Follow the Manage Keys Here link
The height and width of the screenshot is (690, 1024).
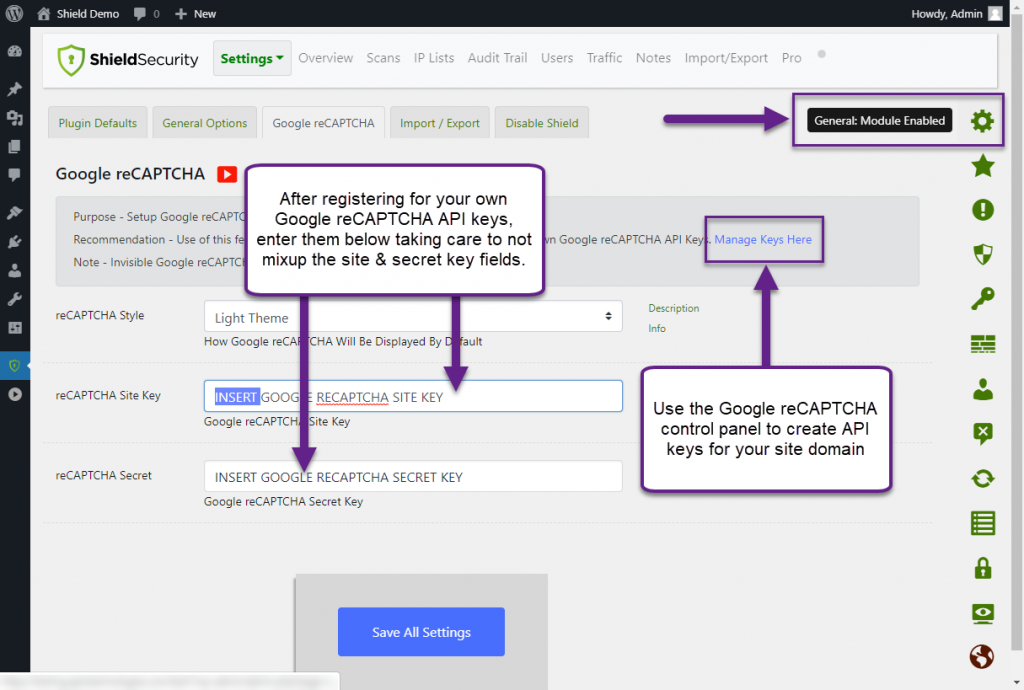763,240
